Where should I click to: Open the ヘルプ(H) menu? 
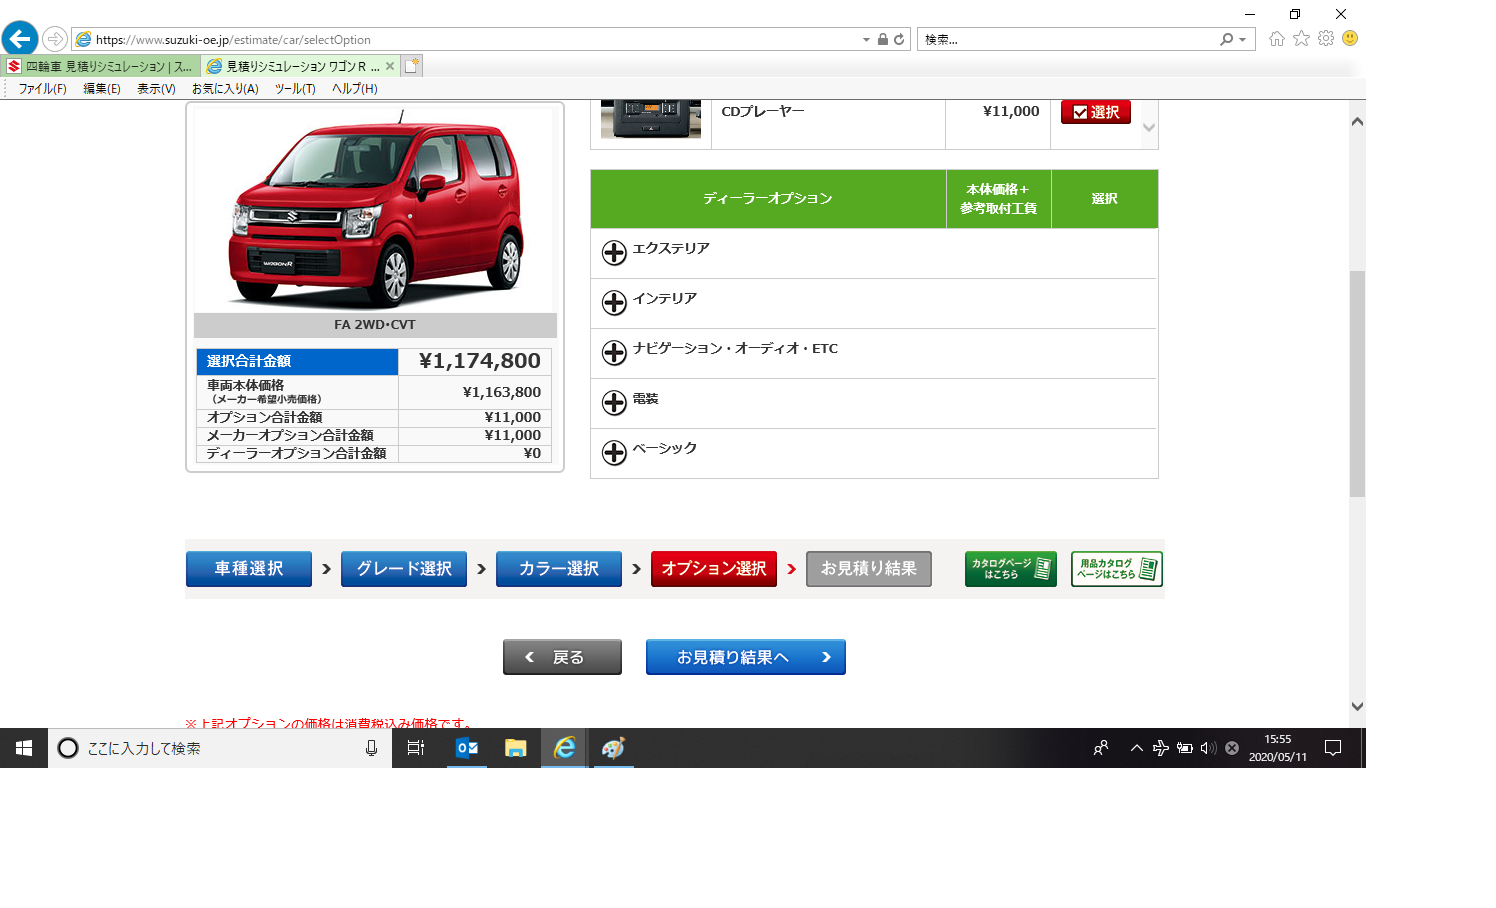355,89
